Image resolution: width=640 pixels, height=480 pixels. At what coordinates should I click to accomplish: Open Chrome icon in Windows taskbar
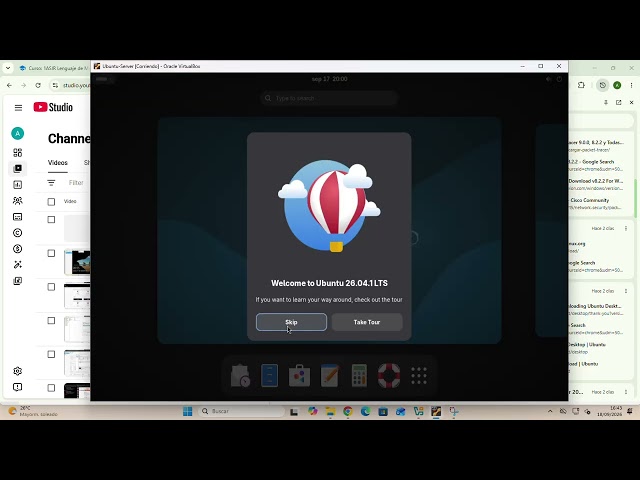348,411
